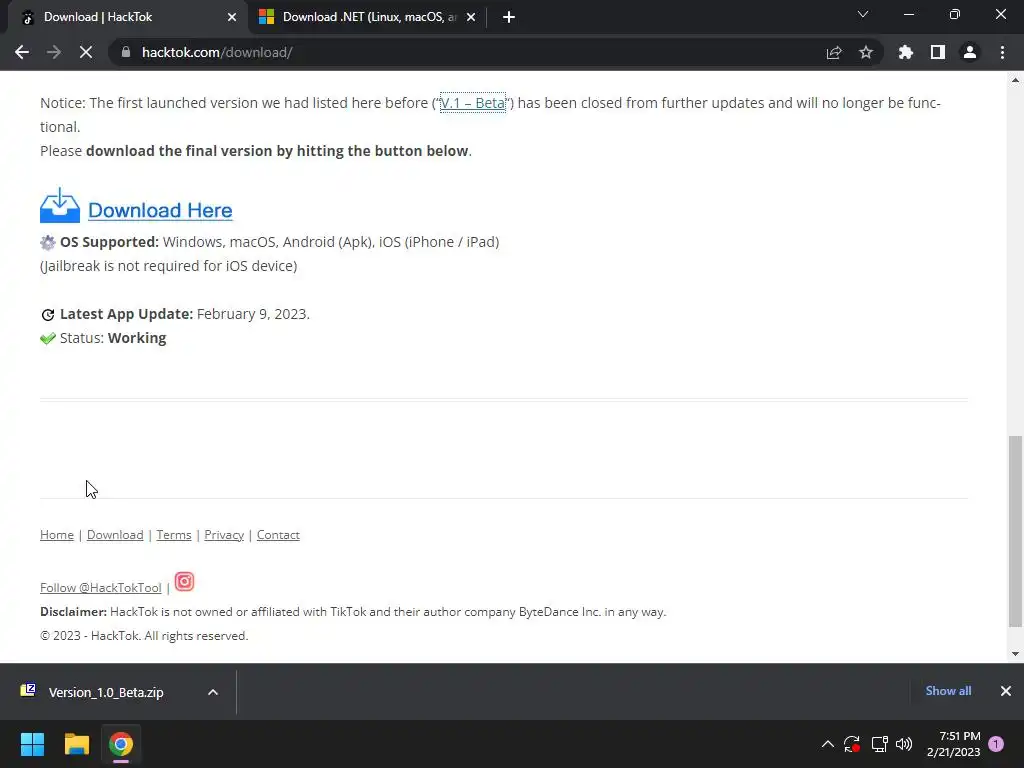1024x768 pixels.
Task: Open File Explorer from taskbar
Action: point(76,744)
